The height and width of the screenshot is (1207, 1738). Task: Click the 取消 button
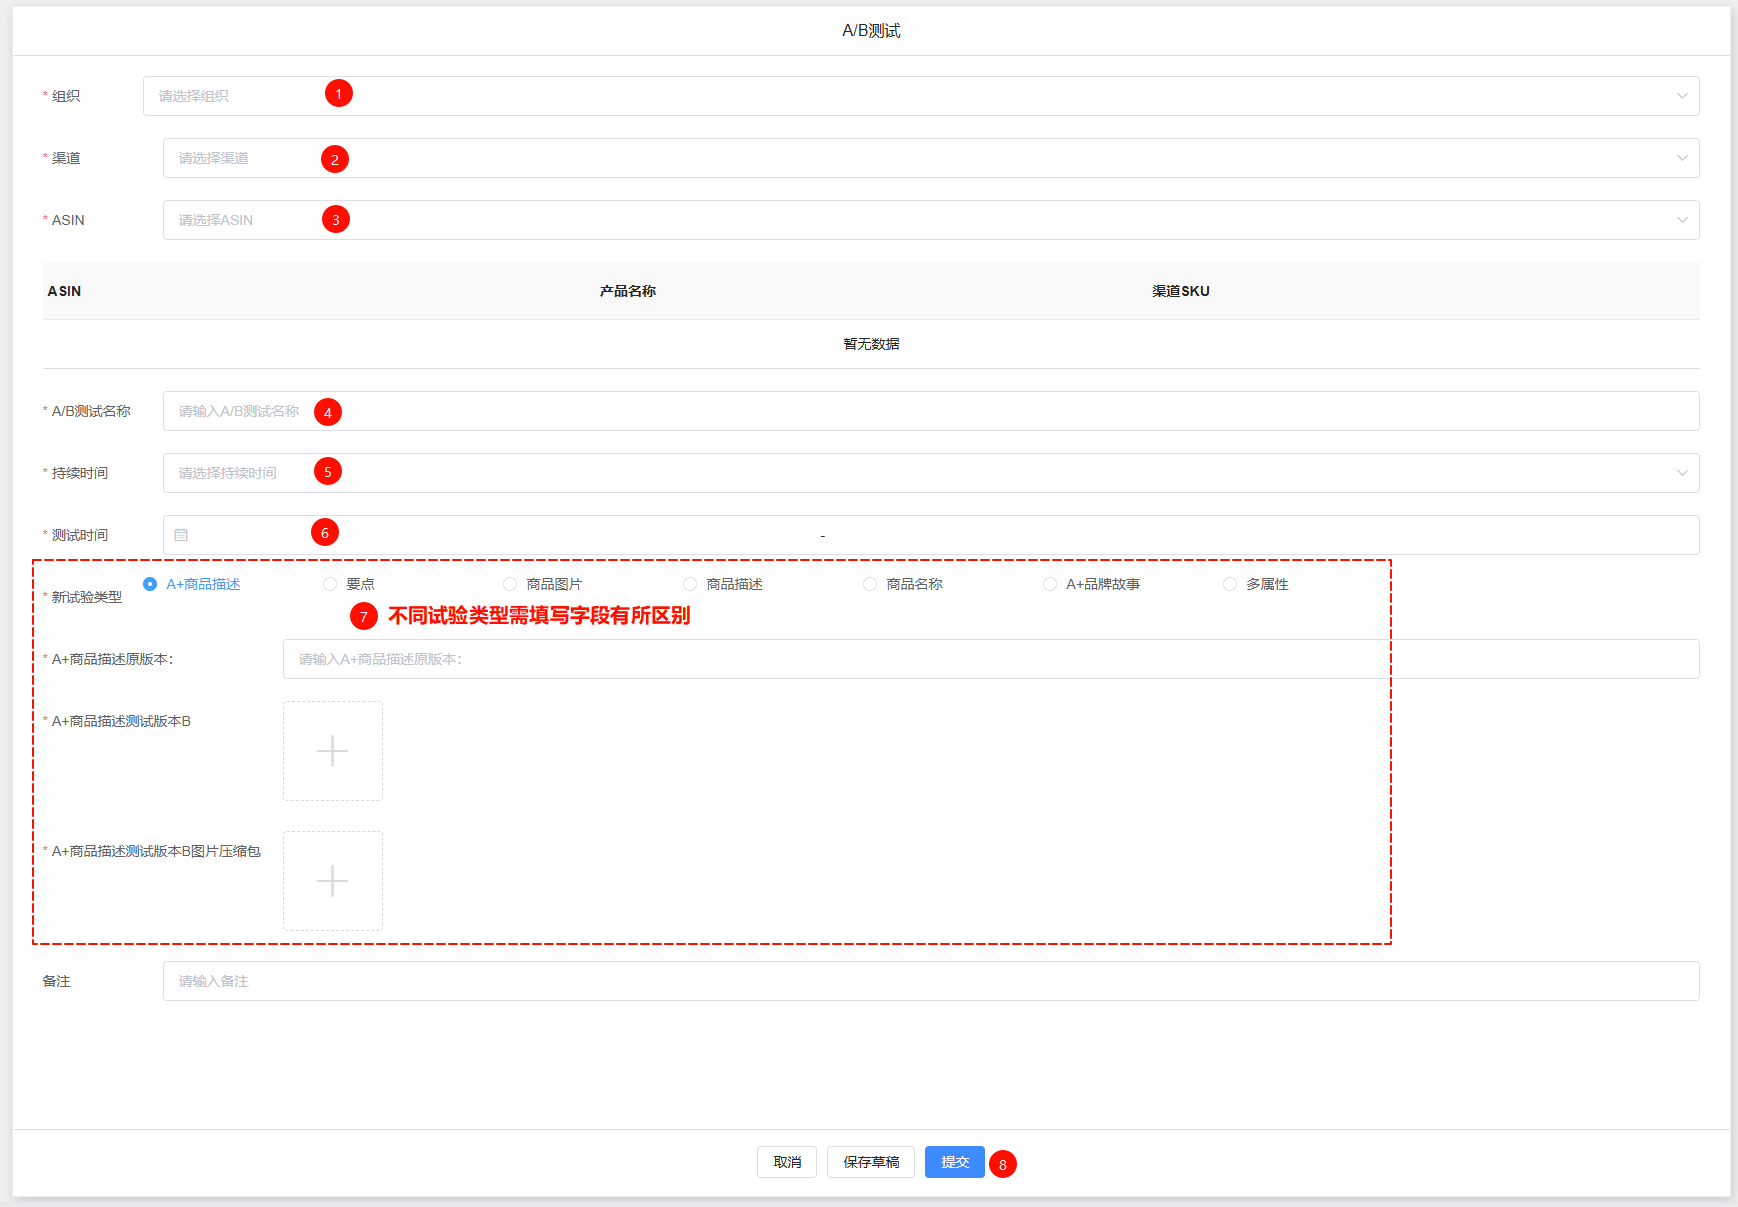[x=787, y=1162]
